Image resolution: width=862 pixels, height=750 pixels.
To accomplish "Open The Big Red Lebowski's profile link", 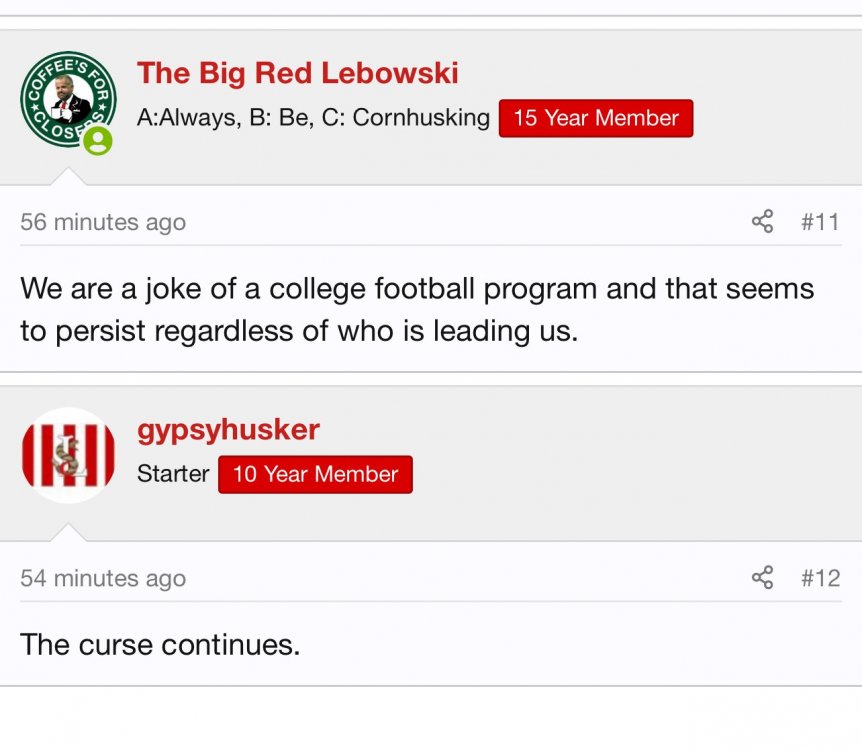I will [297, 73].
